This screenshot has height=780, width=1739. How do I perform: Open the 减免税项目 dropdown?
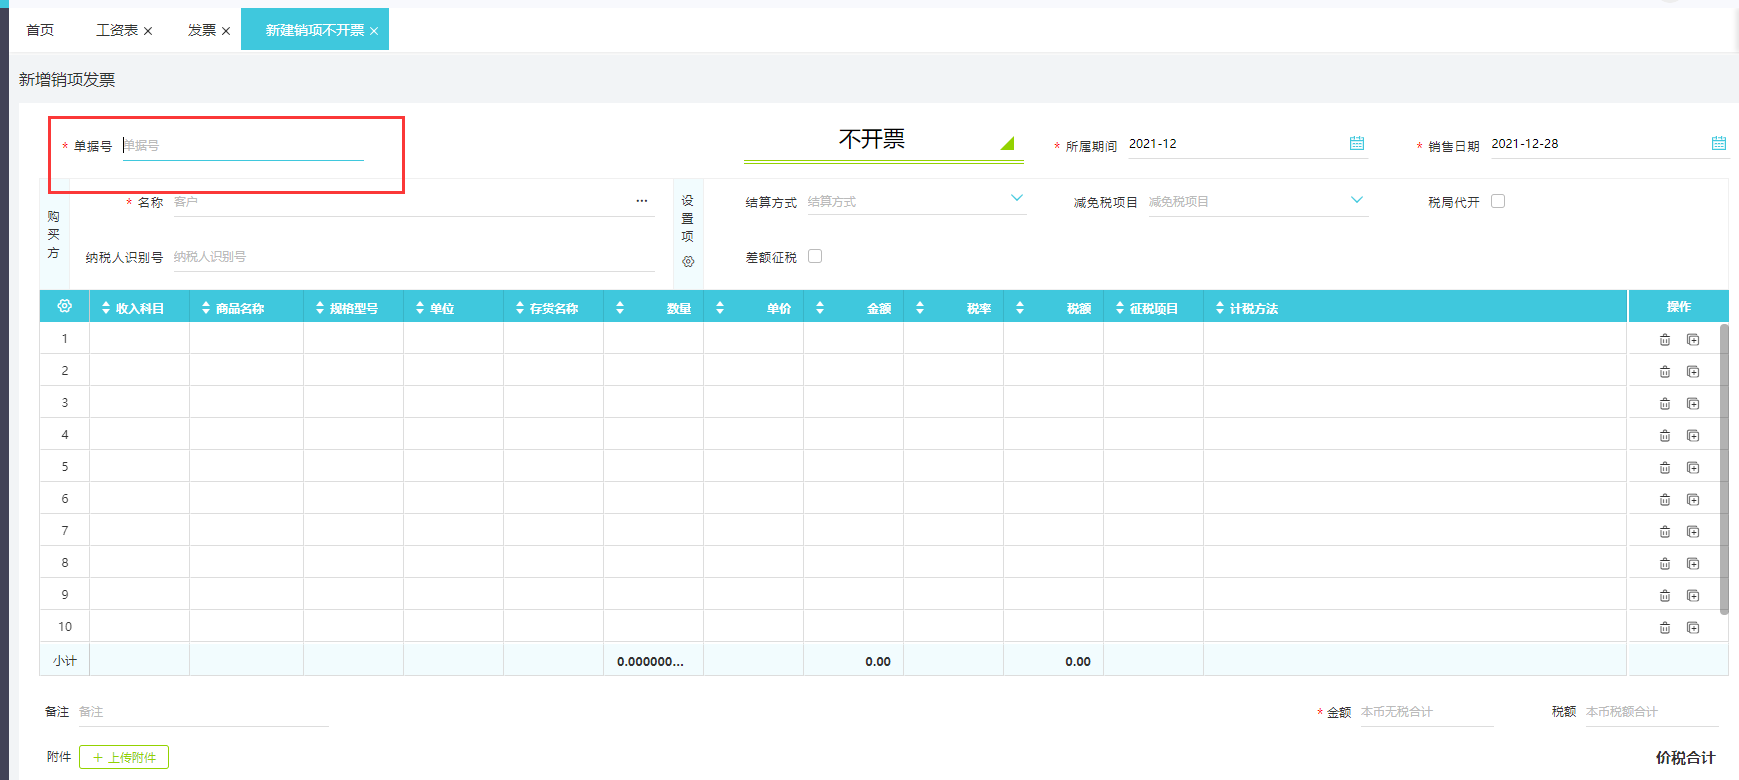[x=1356, y=200]
